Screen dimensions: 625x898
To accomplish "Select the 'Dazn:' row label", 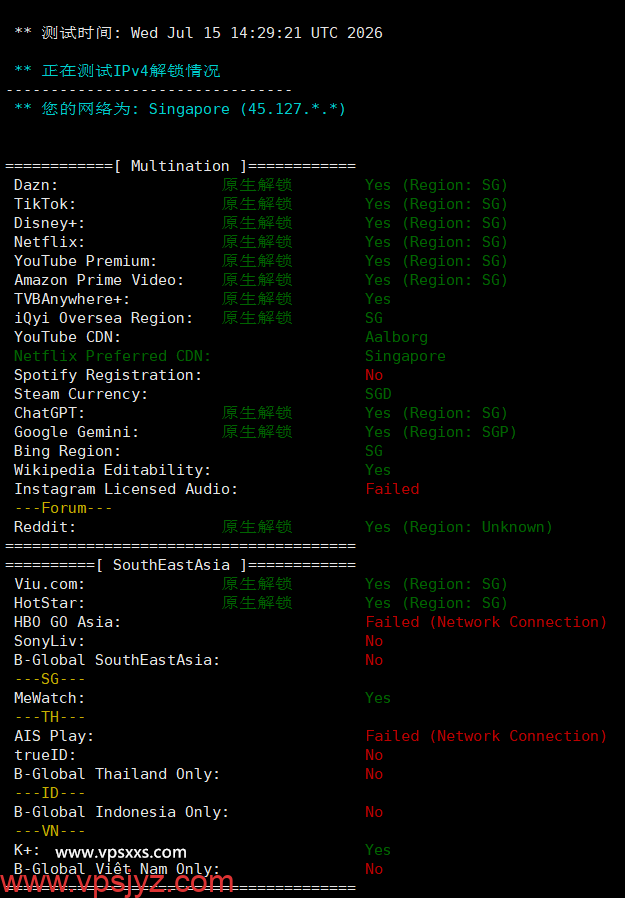I will coord(36,185).
